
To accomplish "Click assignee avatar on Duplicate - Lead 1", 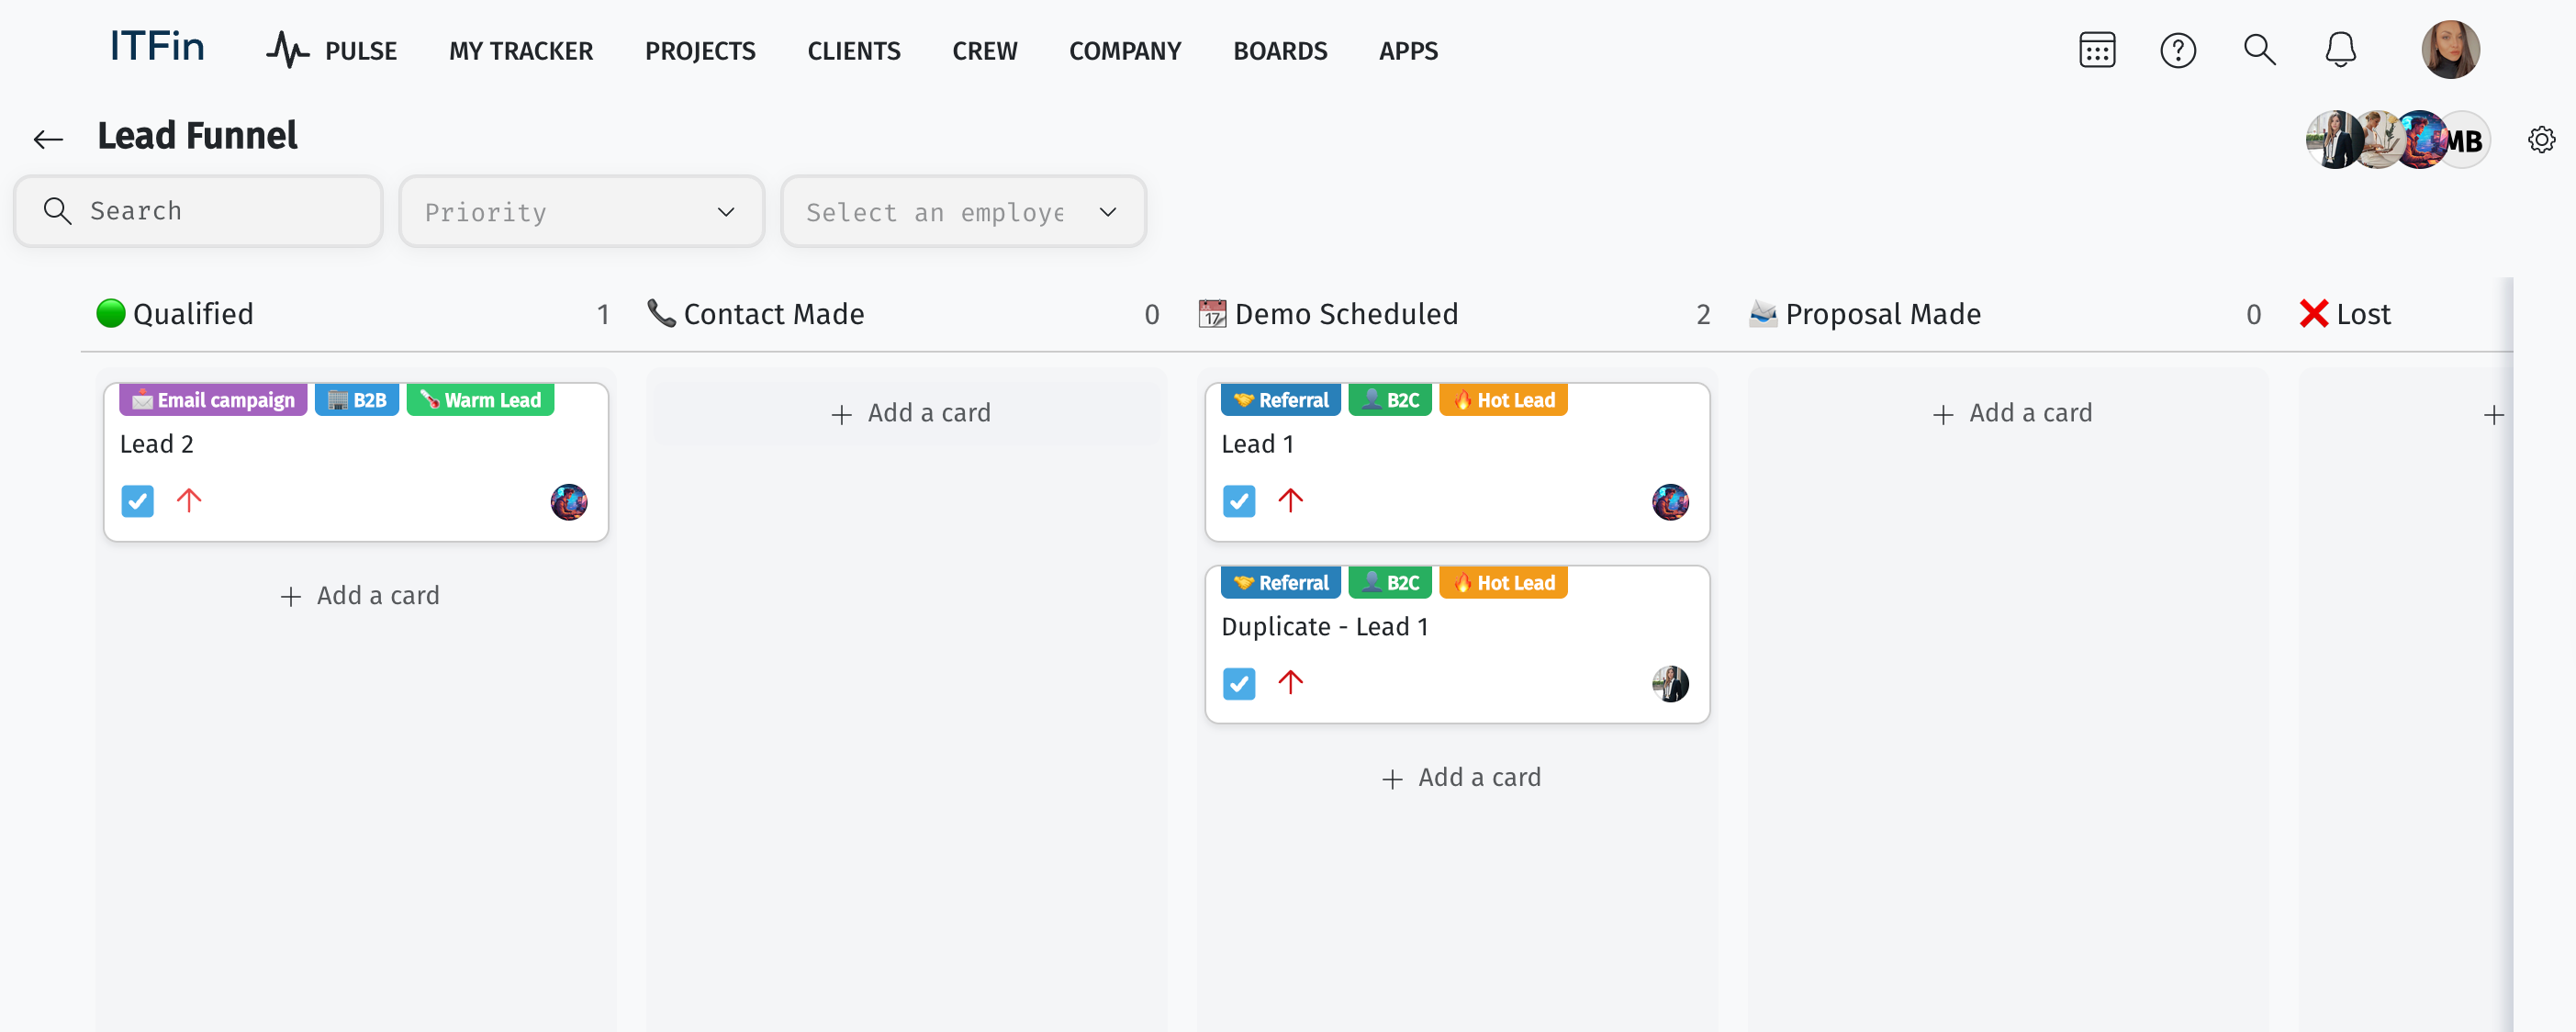I will tap(1669, 684).
